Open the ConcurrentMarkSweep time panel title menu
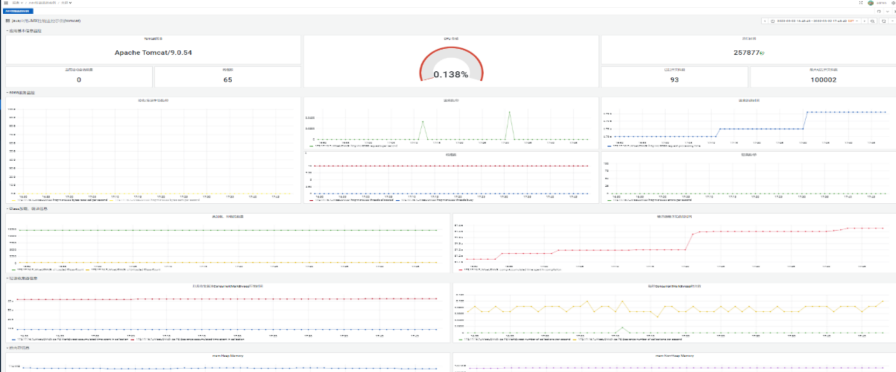The image size is (896, 372). [227, 286]
